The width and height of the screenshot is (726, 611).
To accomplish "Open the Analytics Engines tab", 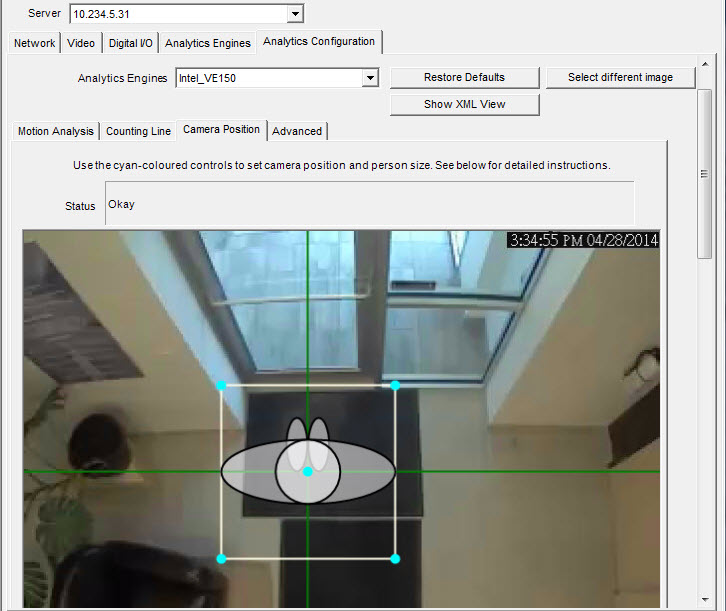I will tap(207, 43).
